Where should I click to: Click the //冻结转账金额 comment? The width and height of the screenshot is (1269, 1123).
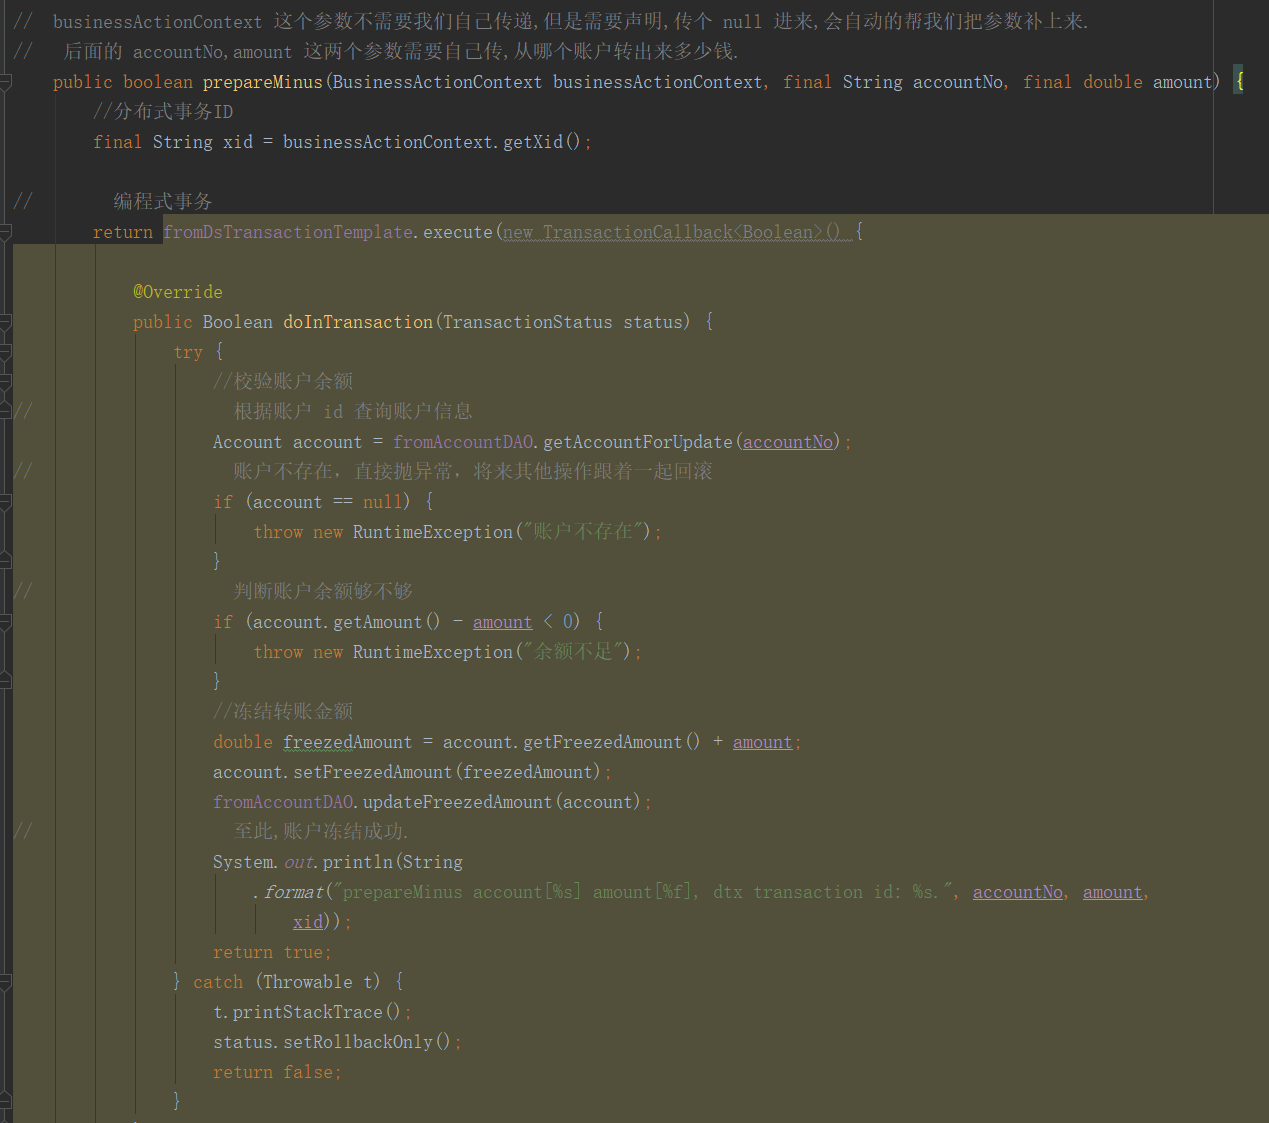283,712
